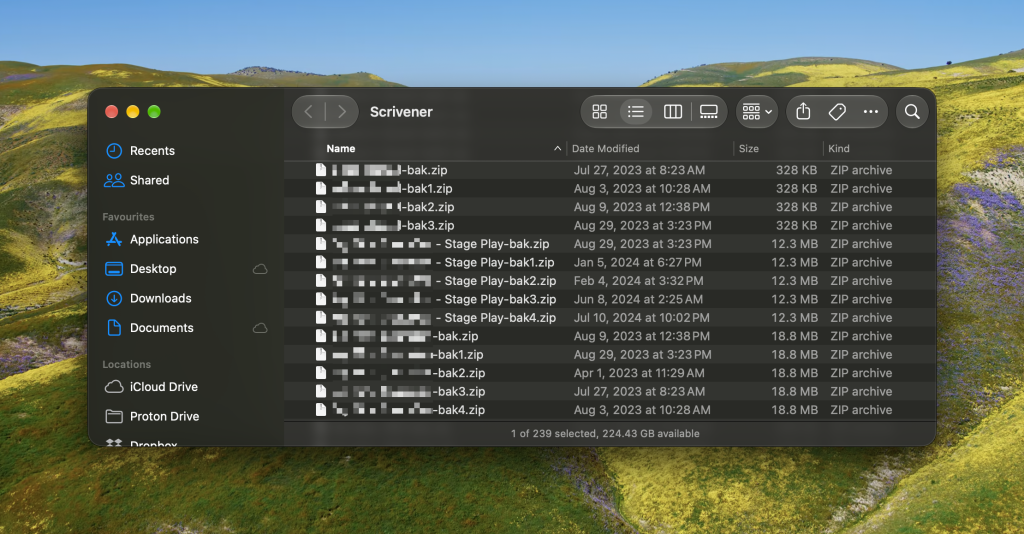Click the iCloud Drive cloud icon
1024x534 pixels.
pos(114,387)
